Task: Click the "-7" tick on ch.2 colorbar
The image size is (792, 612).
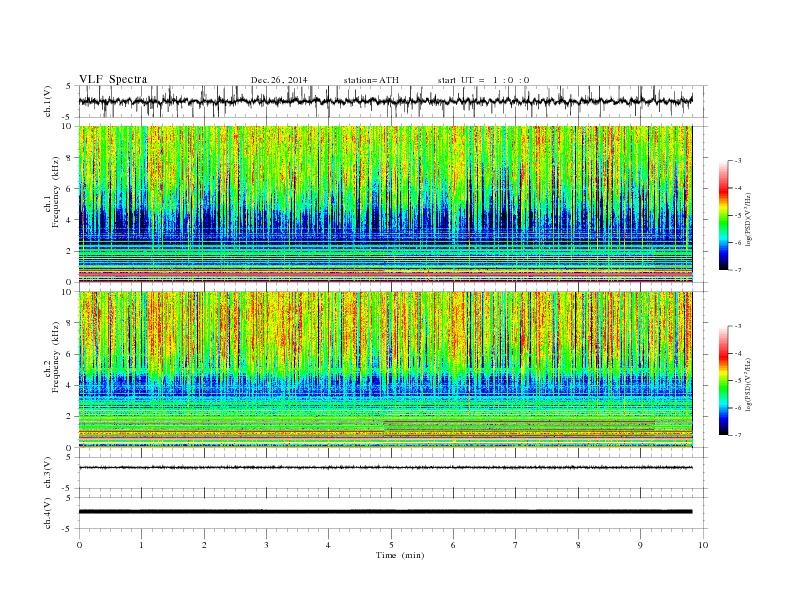Action: click(737, 435)
